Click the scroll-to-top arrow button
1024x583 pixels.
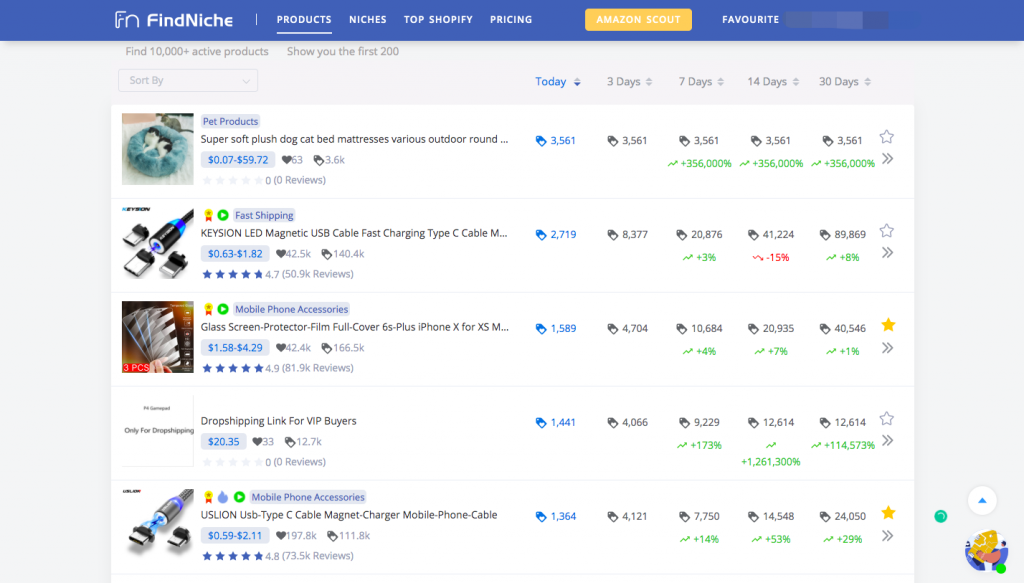click(x=982, y=501)
